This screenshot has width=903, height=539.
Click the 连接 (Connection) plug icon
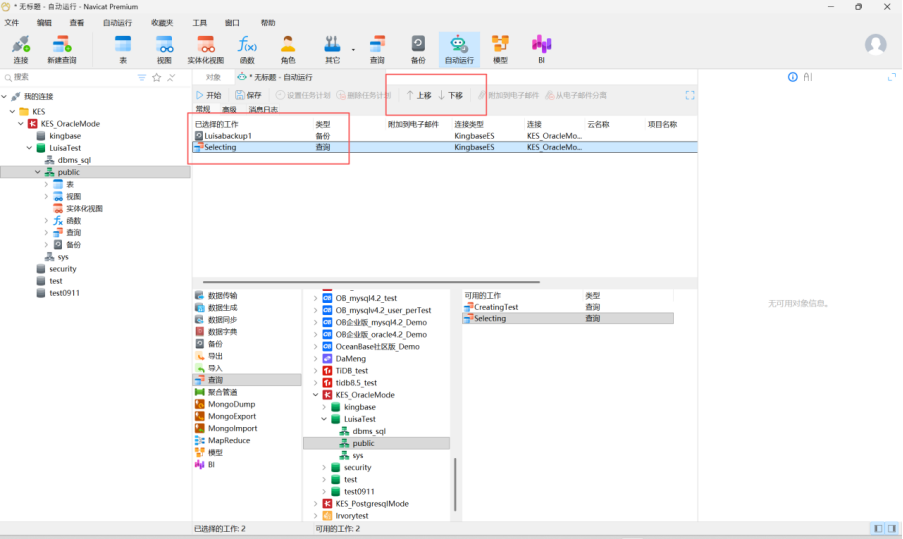pos(20,48)
